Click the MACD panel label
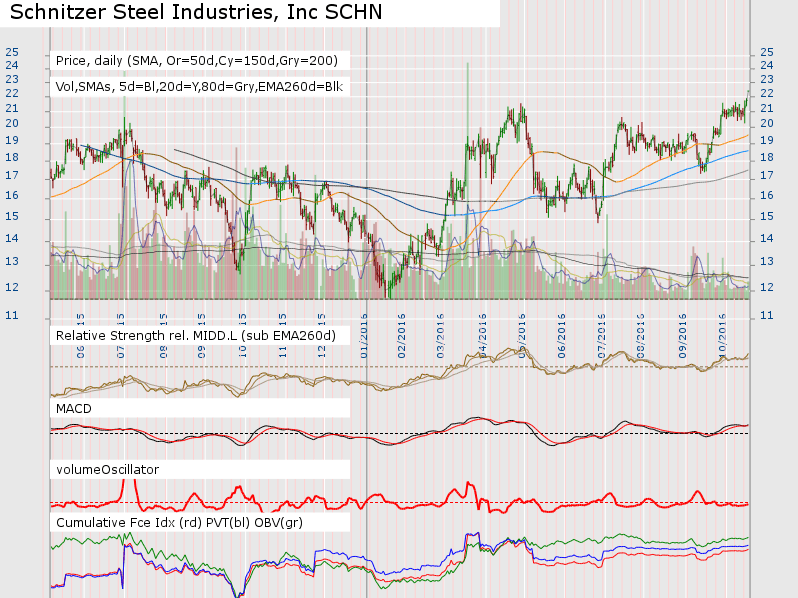The width and height of the screenshot is (798, 598). 74,409
